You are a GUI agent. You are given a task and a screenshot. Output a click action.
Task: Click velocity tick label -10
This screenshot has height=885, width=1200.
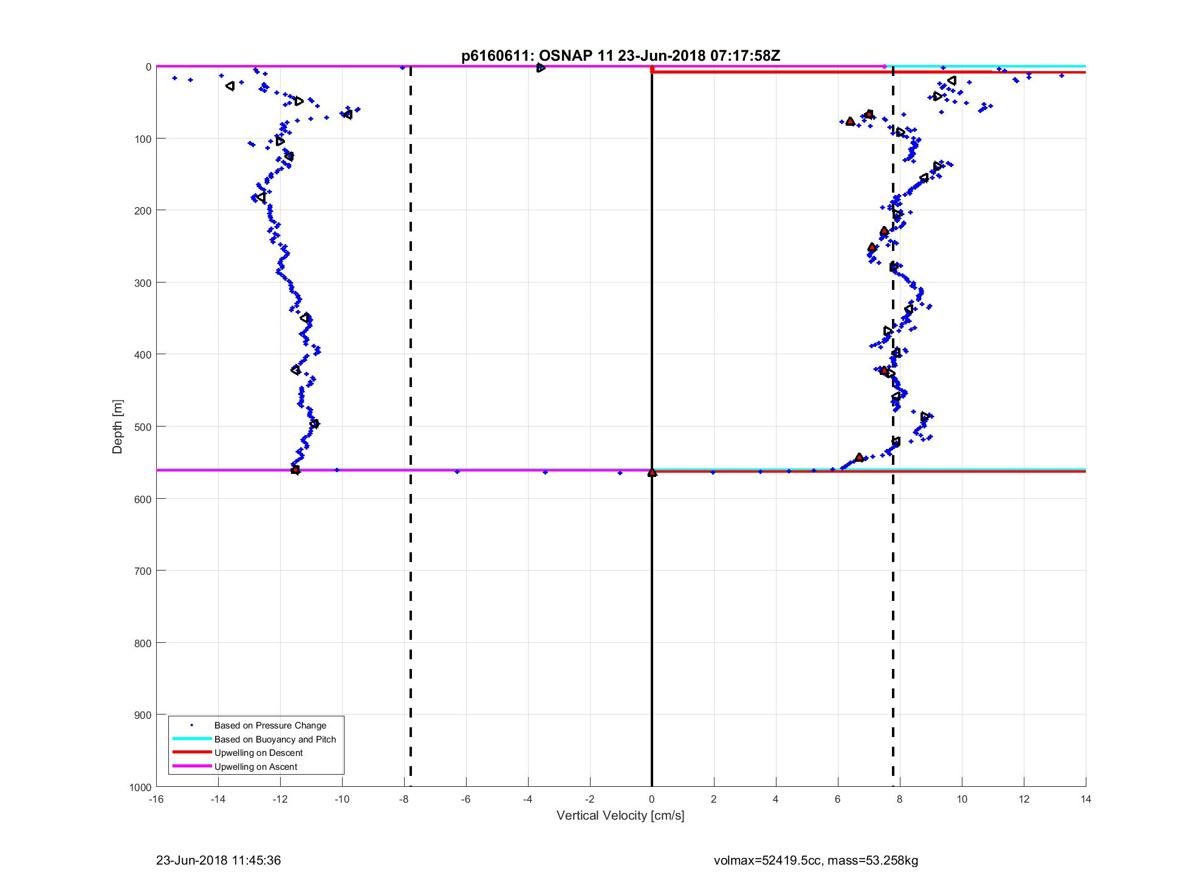(x=342, y=799)
